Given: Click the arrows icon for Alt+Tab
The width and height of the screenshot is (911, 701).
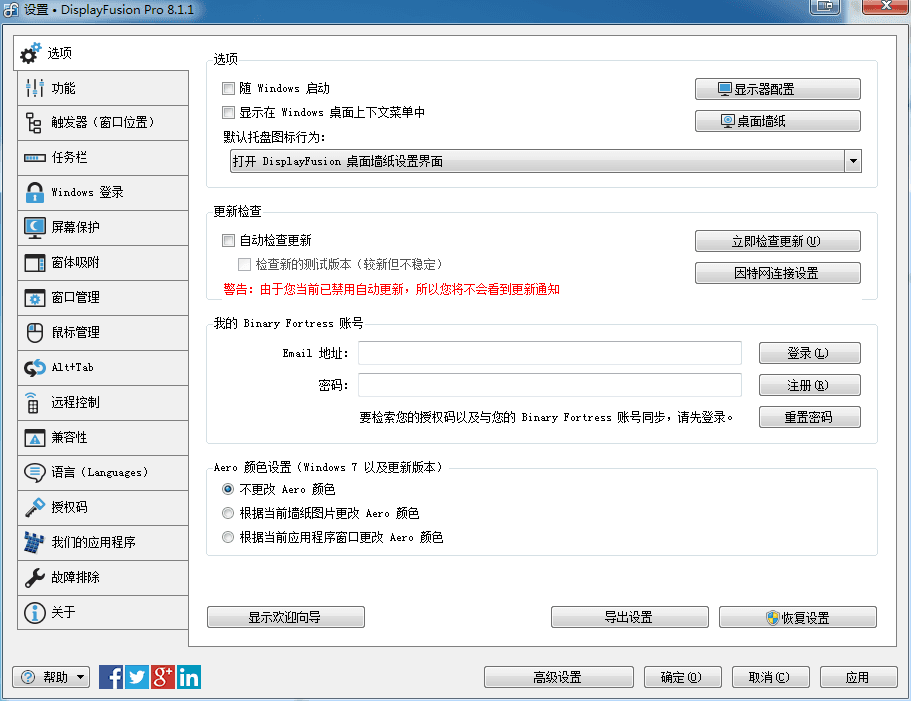Looking at the screenshot, I should (35, 368).
